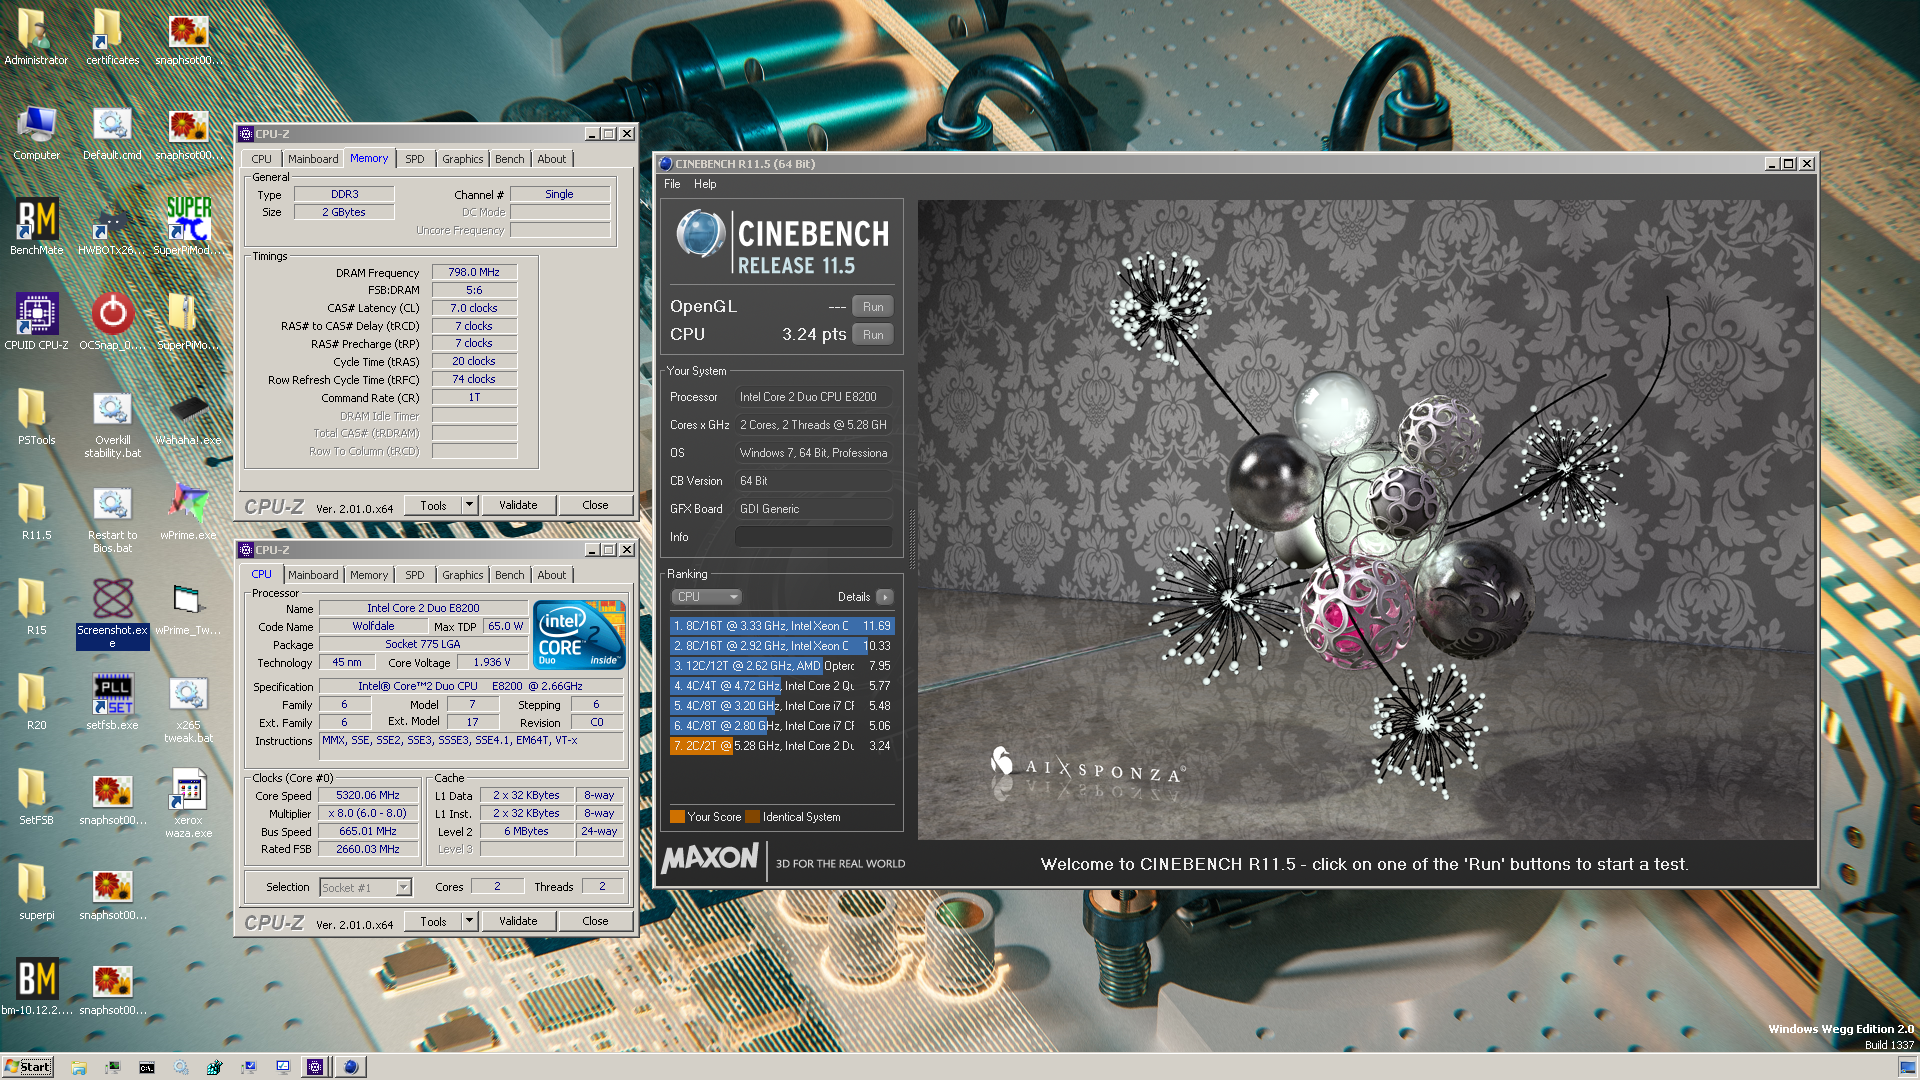Image resolution: width=1920 pixels, height=1080 pixels.
Task: Select ranking row 3 AMD Opteron 7.95
Action: 782,666
